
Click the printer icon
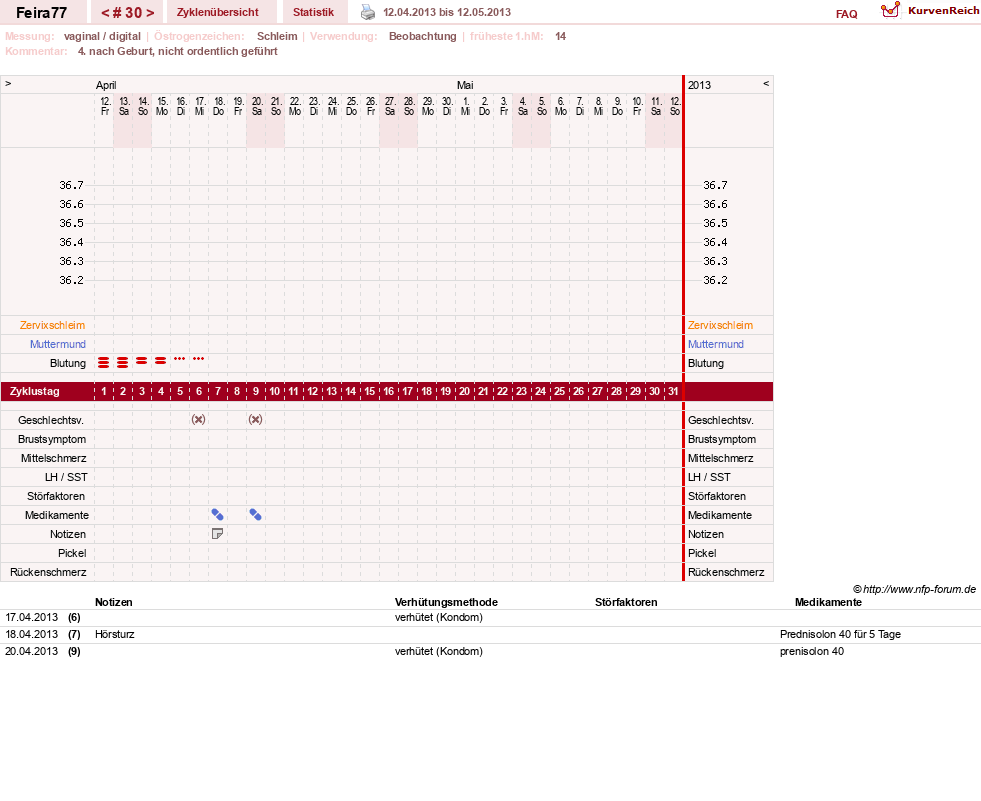(x=368, y=12)
